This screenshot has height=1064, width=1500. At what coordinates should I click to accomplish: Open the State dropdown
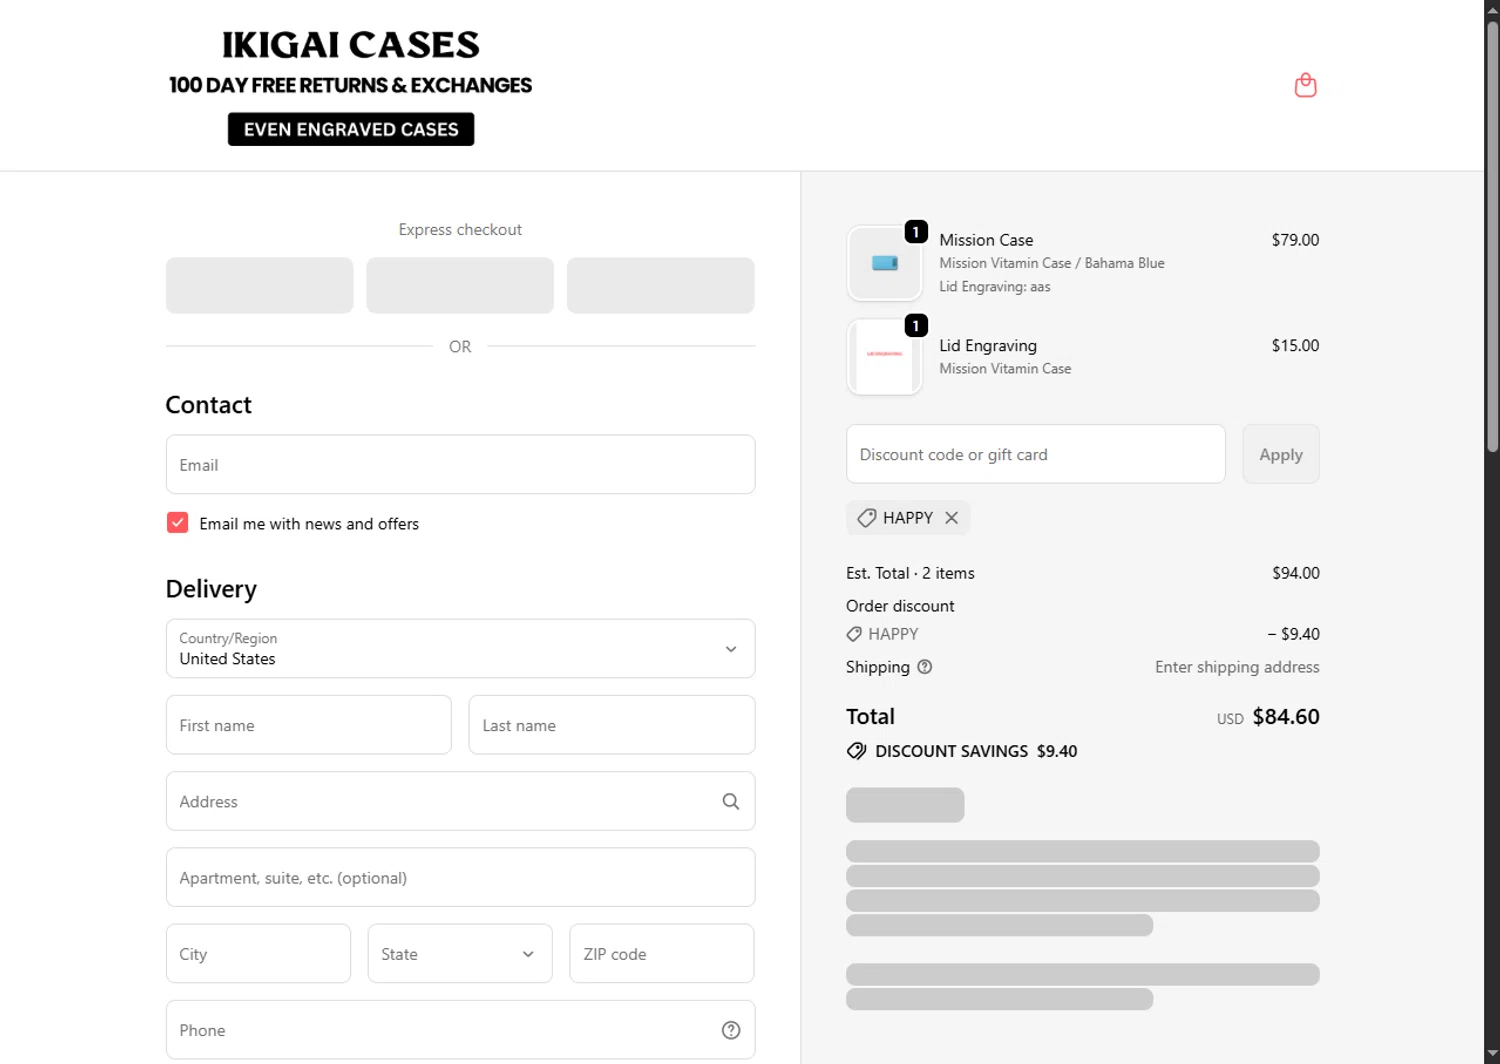click(x=460, y=954)
